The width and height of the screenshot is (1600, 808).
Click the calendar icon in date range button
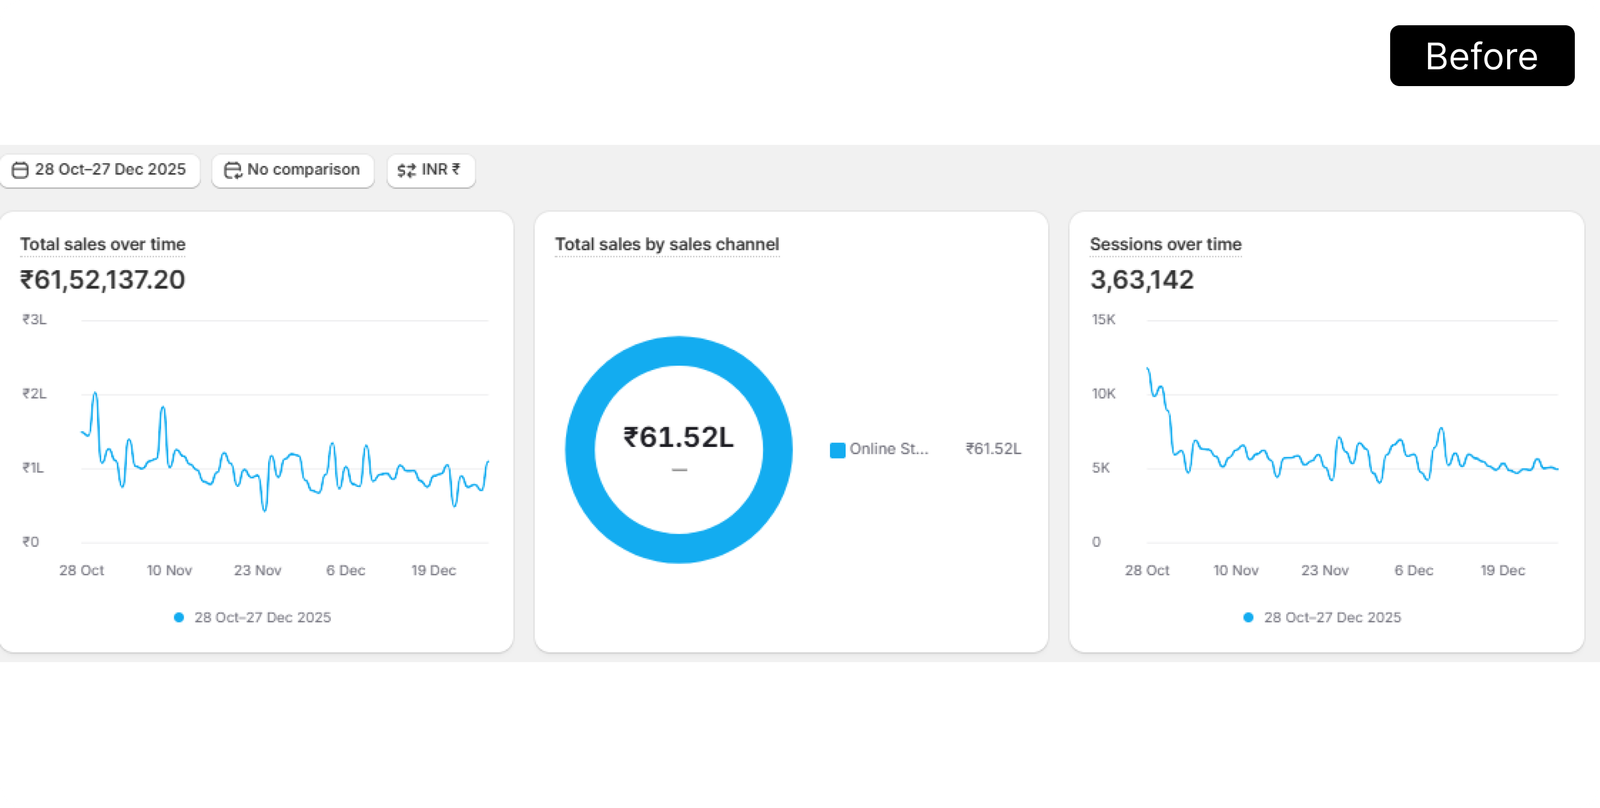click(20, 170)
